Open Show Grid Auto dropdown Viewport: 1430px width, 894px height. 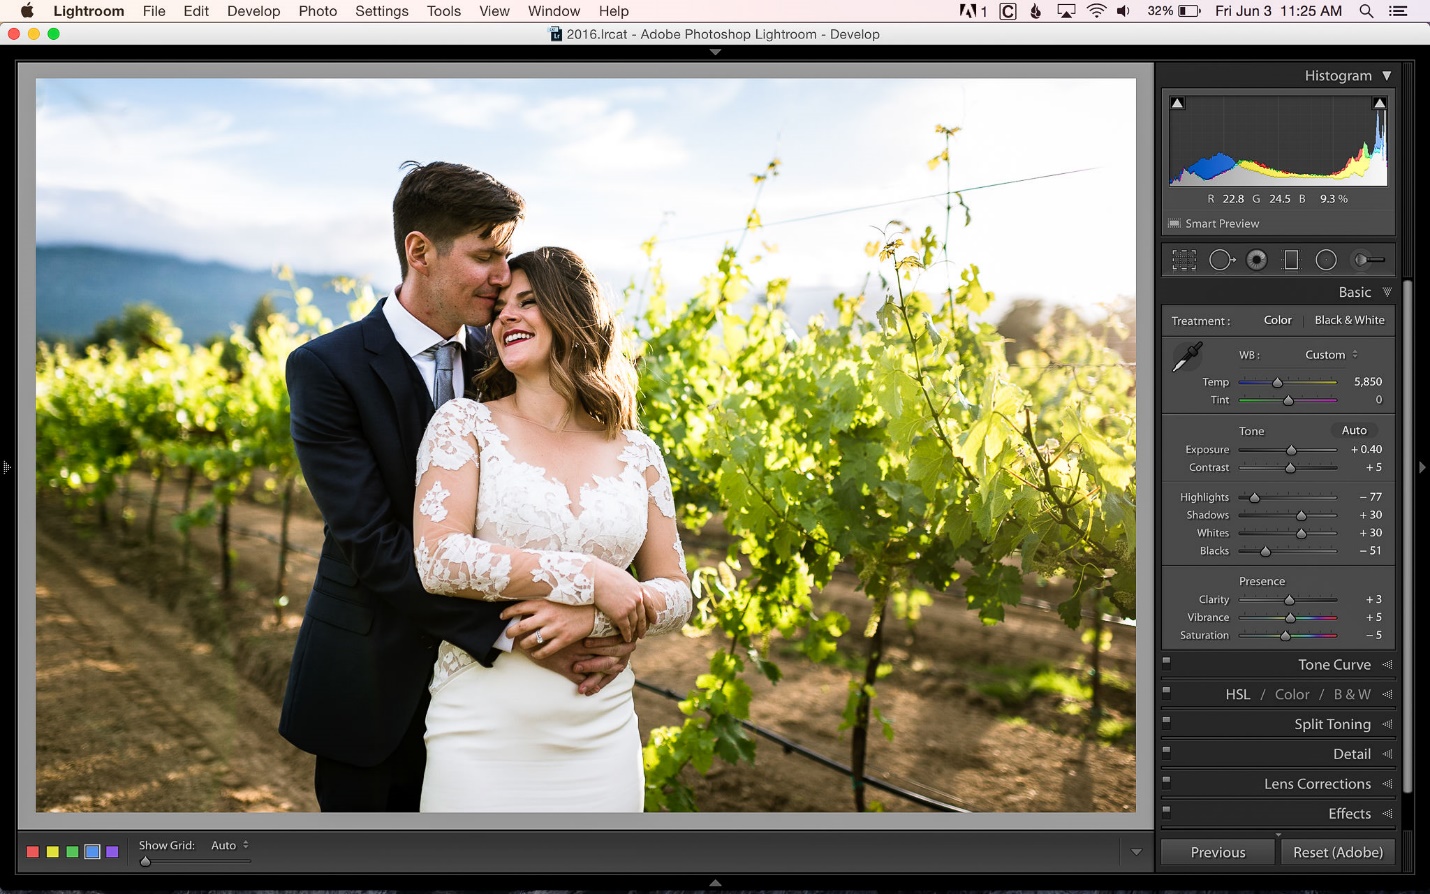point(229,846)
